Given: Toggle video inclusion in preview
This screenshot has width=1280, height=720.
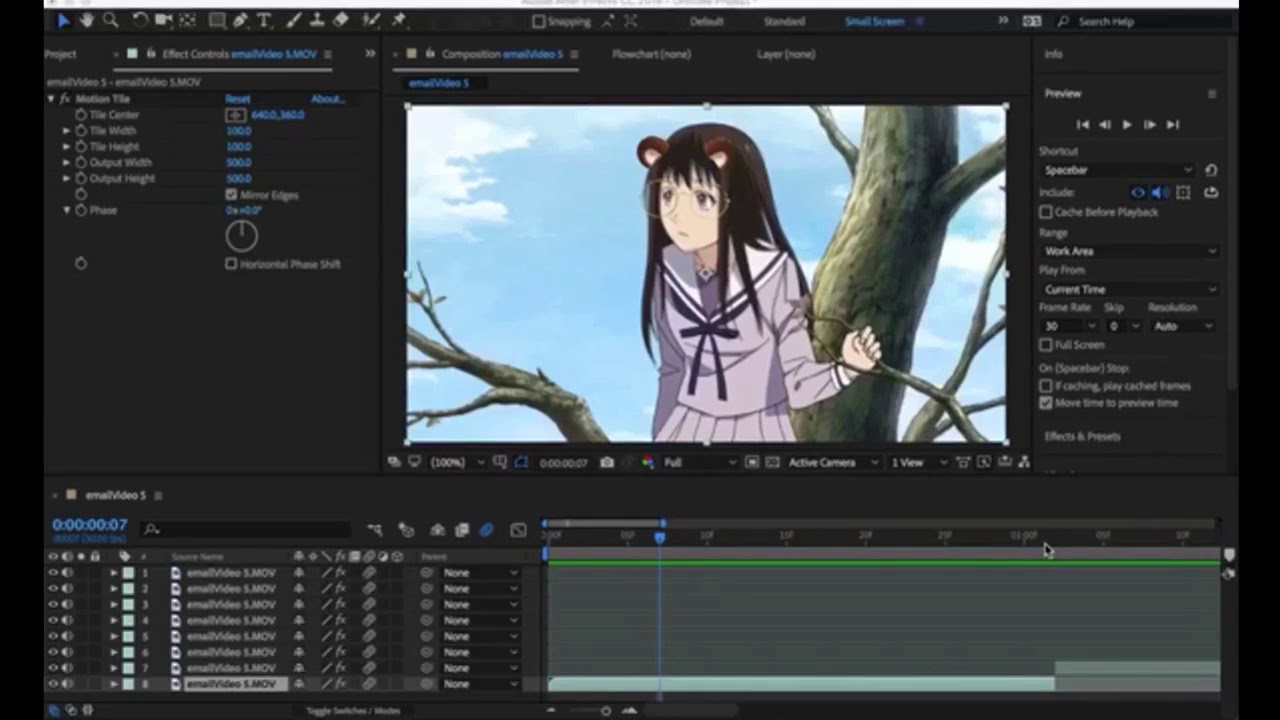Looking at the screenshot, I should pos(1138,192).
